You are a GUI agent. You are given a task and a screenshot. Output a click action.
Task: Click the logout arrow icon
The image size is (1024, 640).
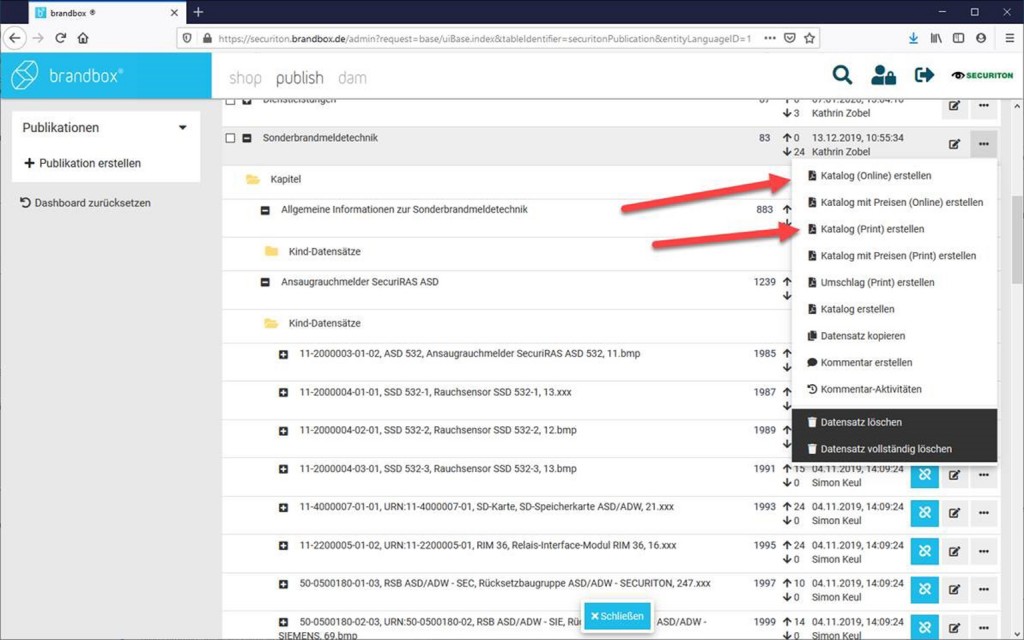(924, 75)
